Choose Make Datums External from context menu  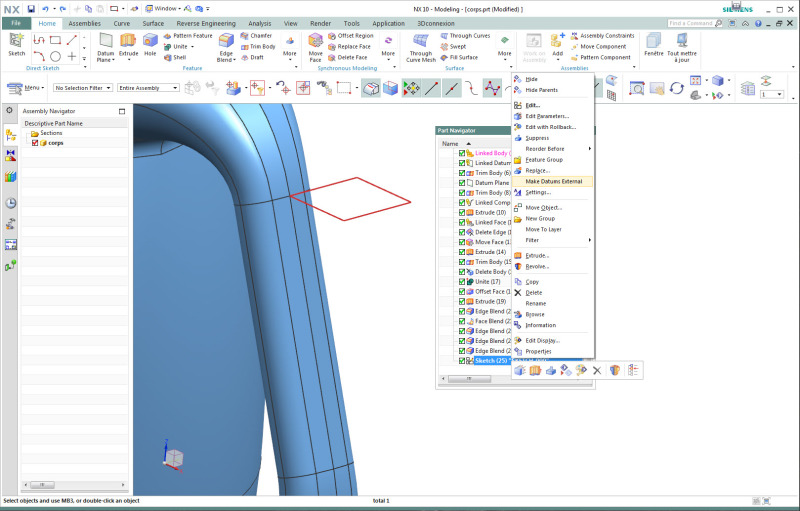click(x=553, y=182)
